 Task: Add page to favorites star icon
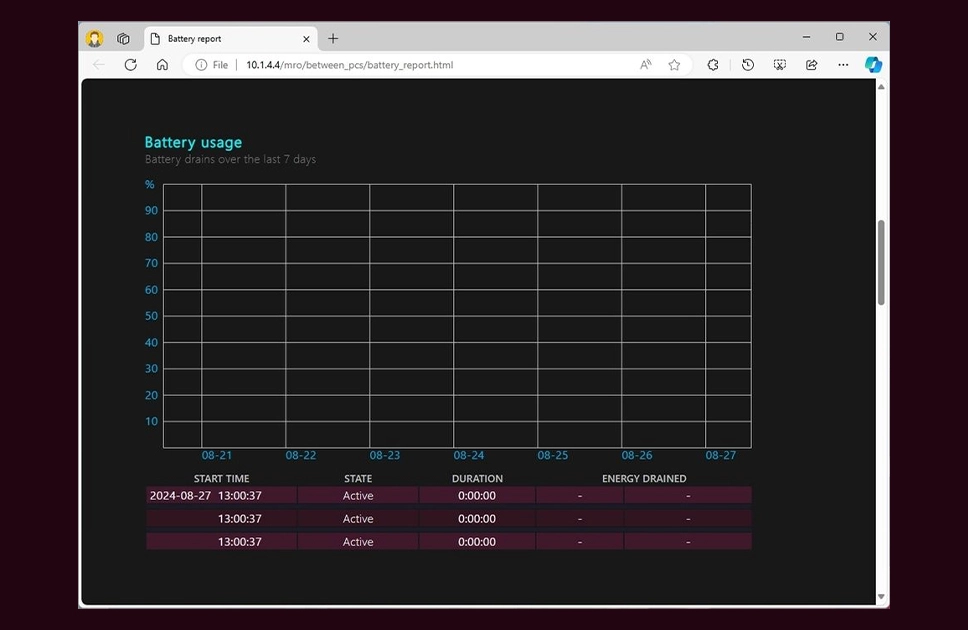click(x=674, y=65)
